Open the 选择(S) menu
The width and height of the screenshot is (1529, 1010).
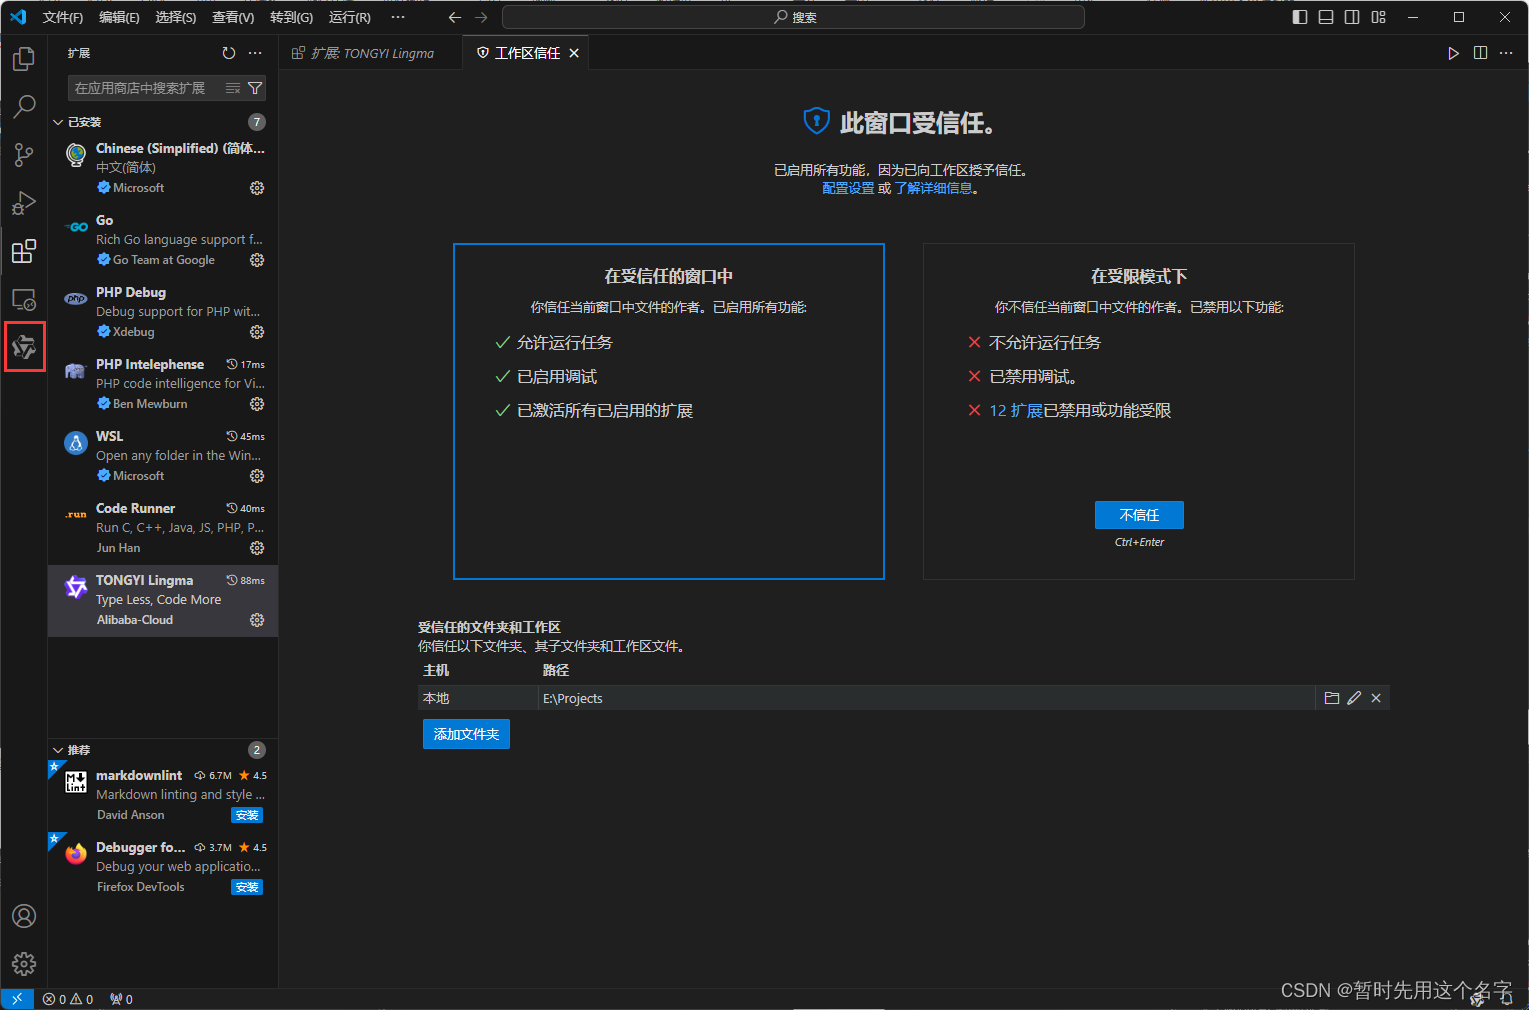tap(176, 17)
